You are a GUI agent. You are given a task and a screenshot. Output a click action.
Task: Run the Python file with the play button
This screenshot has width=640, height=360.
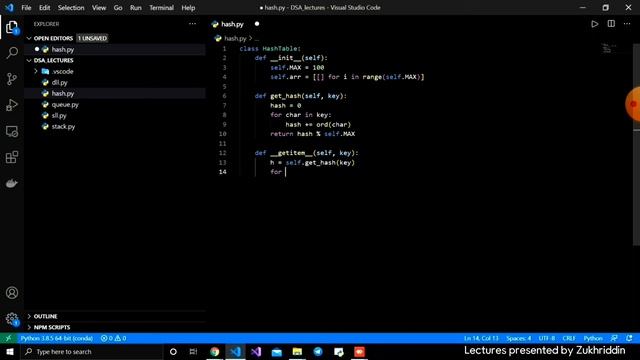pyautogui.click(x=595, y=24)
